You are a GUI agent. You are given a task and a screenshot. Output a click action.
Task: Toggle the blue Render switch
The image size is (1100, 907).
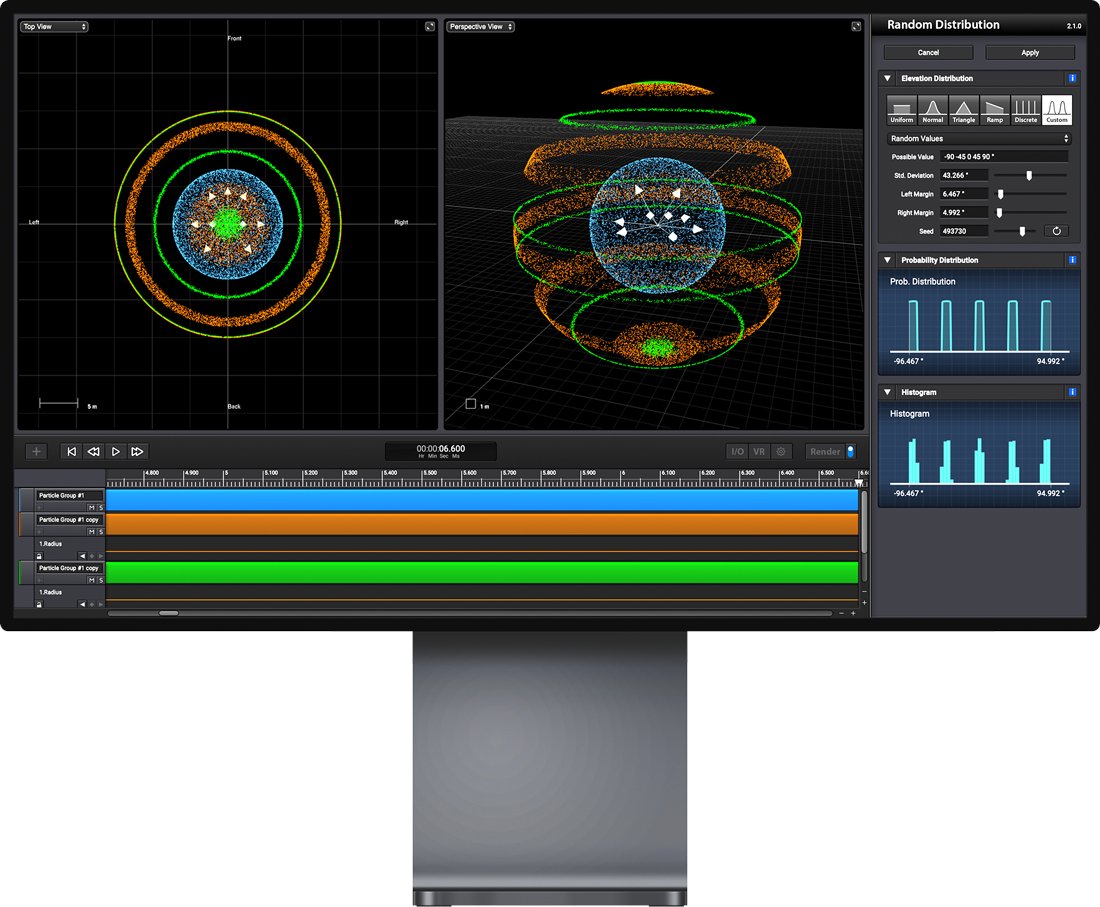[x=850, y=452]
